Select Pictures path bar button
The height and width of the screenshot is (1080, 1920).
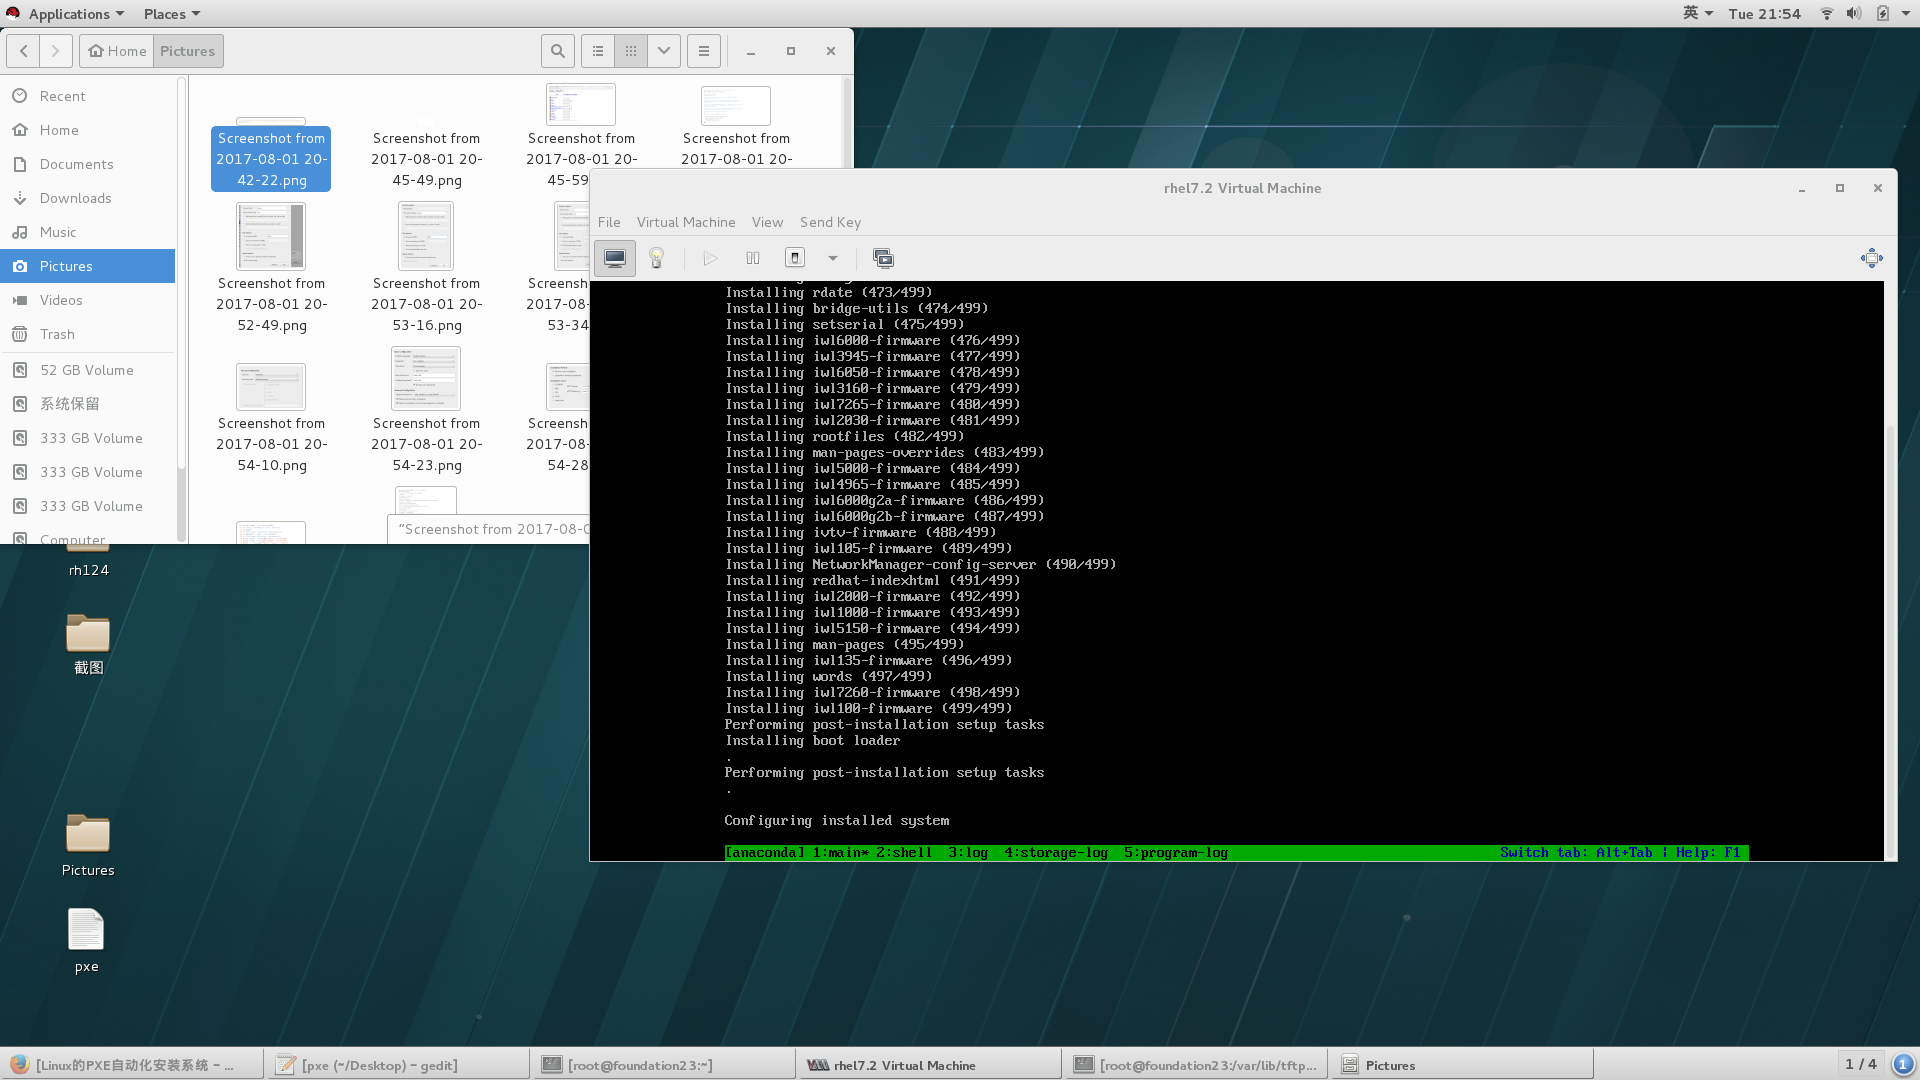[188, 51]
